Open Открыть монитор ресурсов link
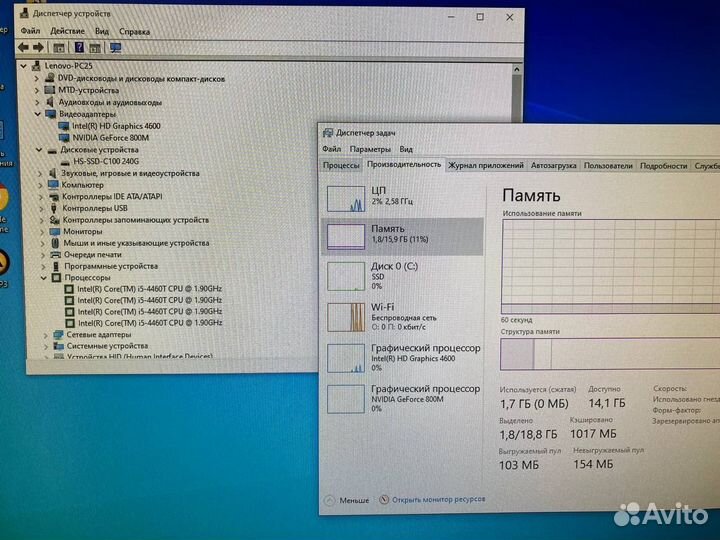 pyautogui.click(x=433, y=499)
